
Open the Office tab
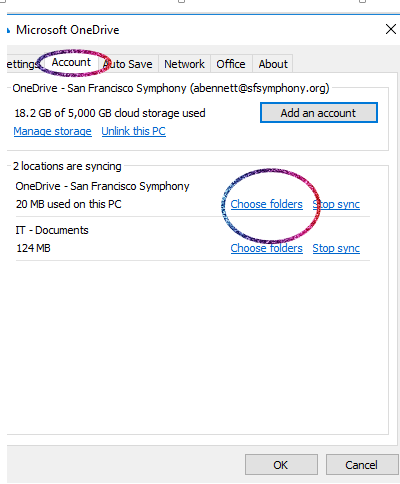tap(231, 64)
